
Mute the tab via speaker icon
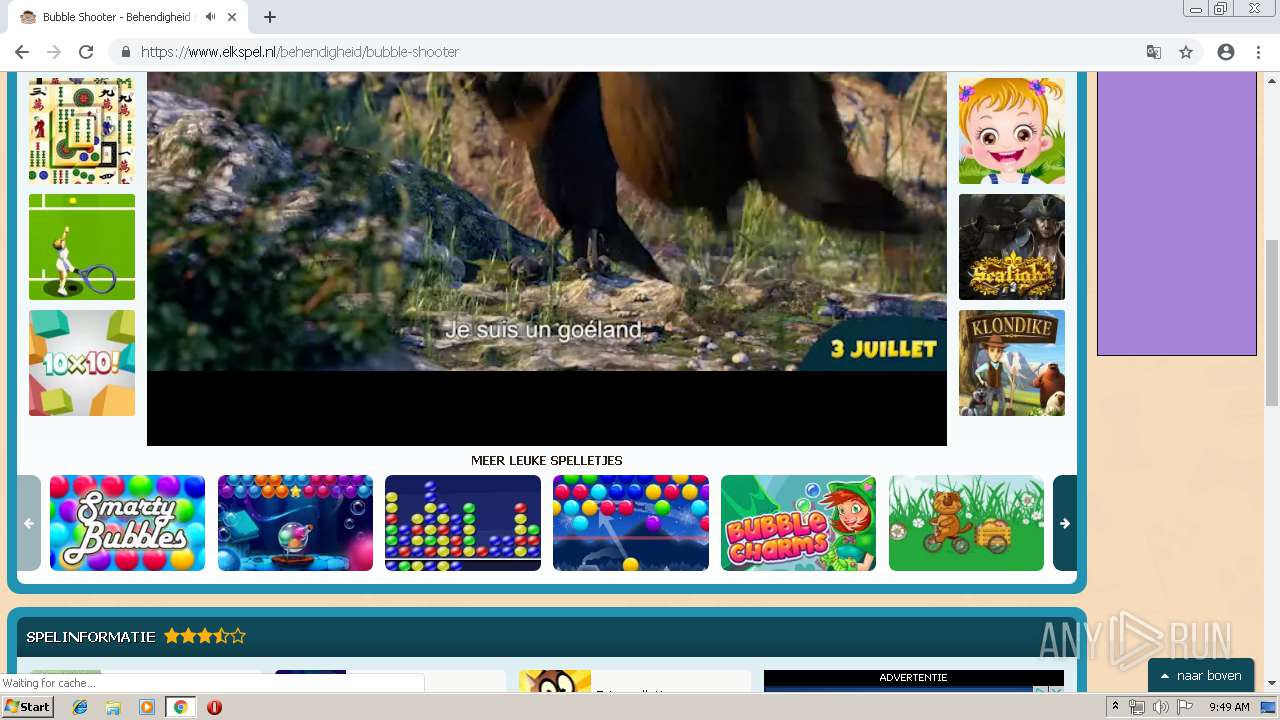click(210, 17)
